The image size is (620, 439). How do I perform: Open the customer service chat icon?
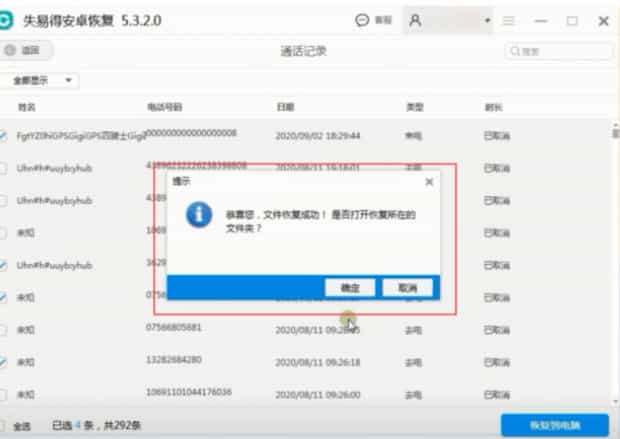pyautogui.click(x=362, y=20)
